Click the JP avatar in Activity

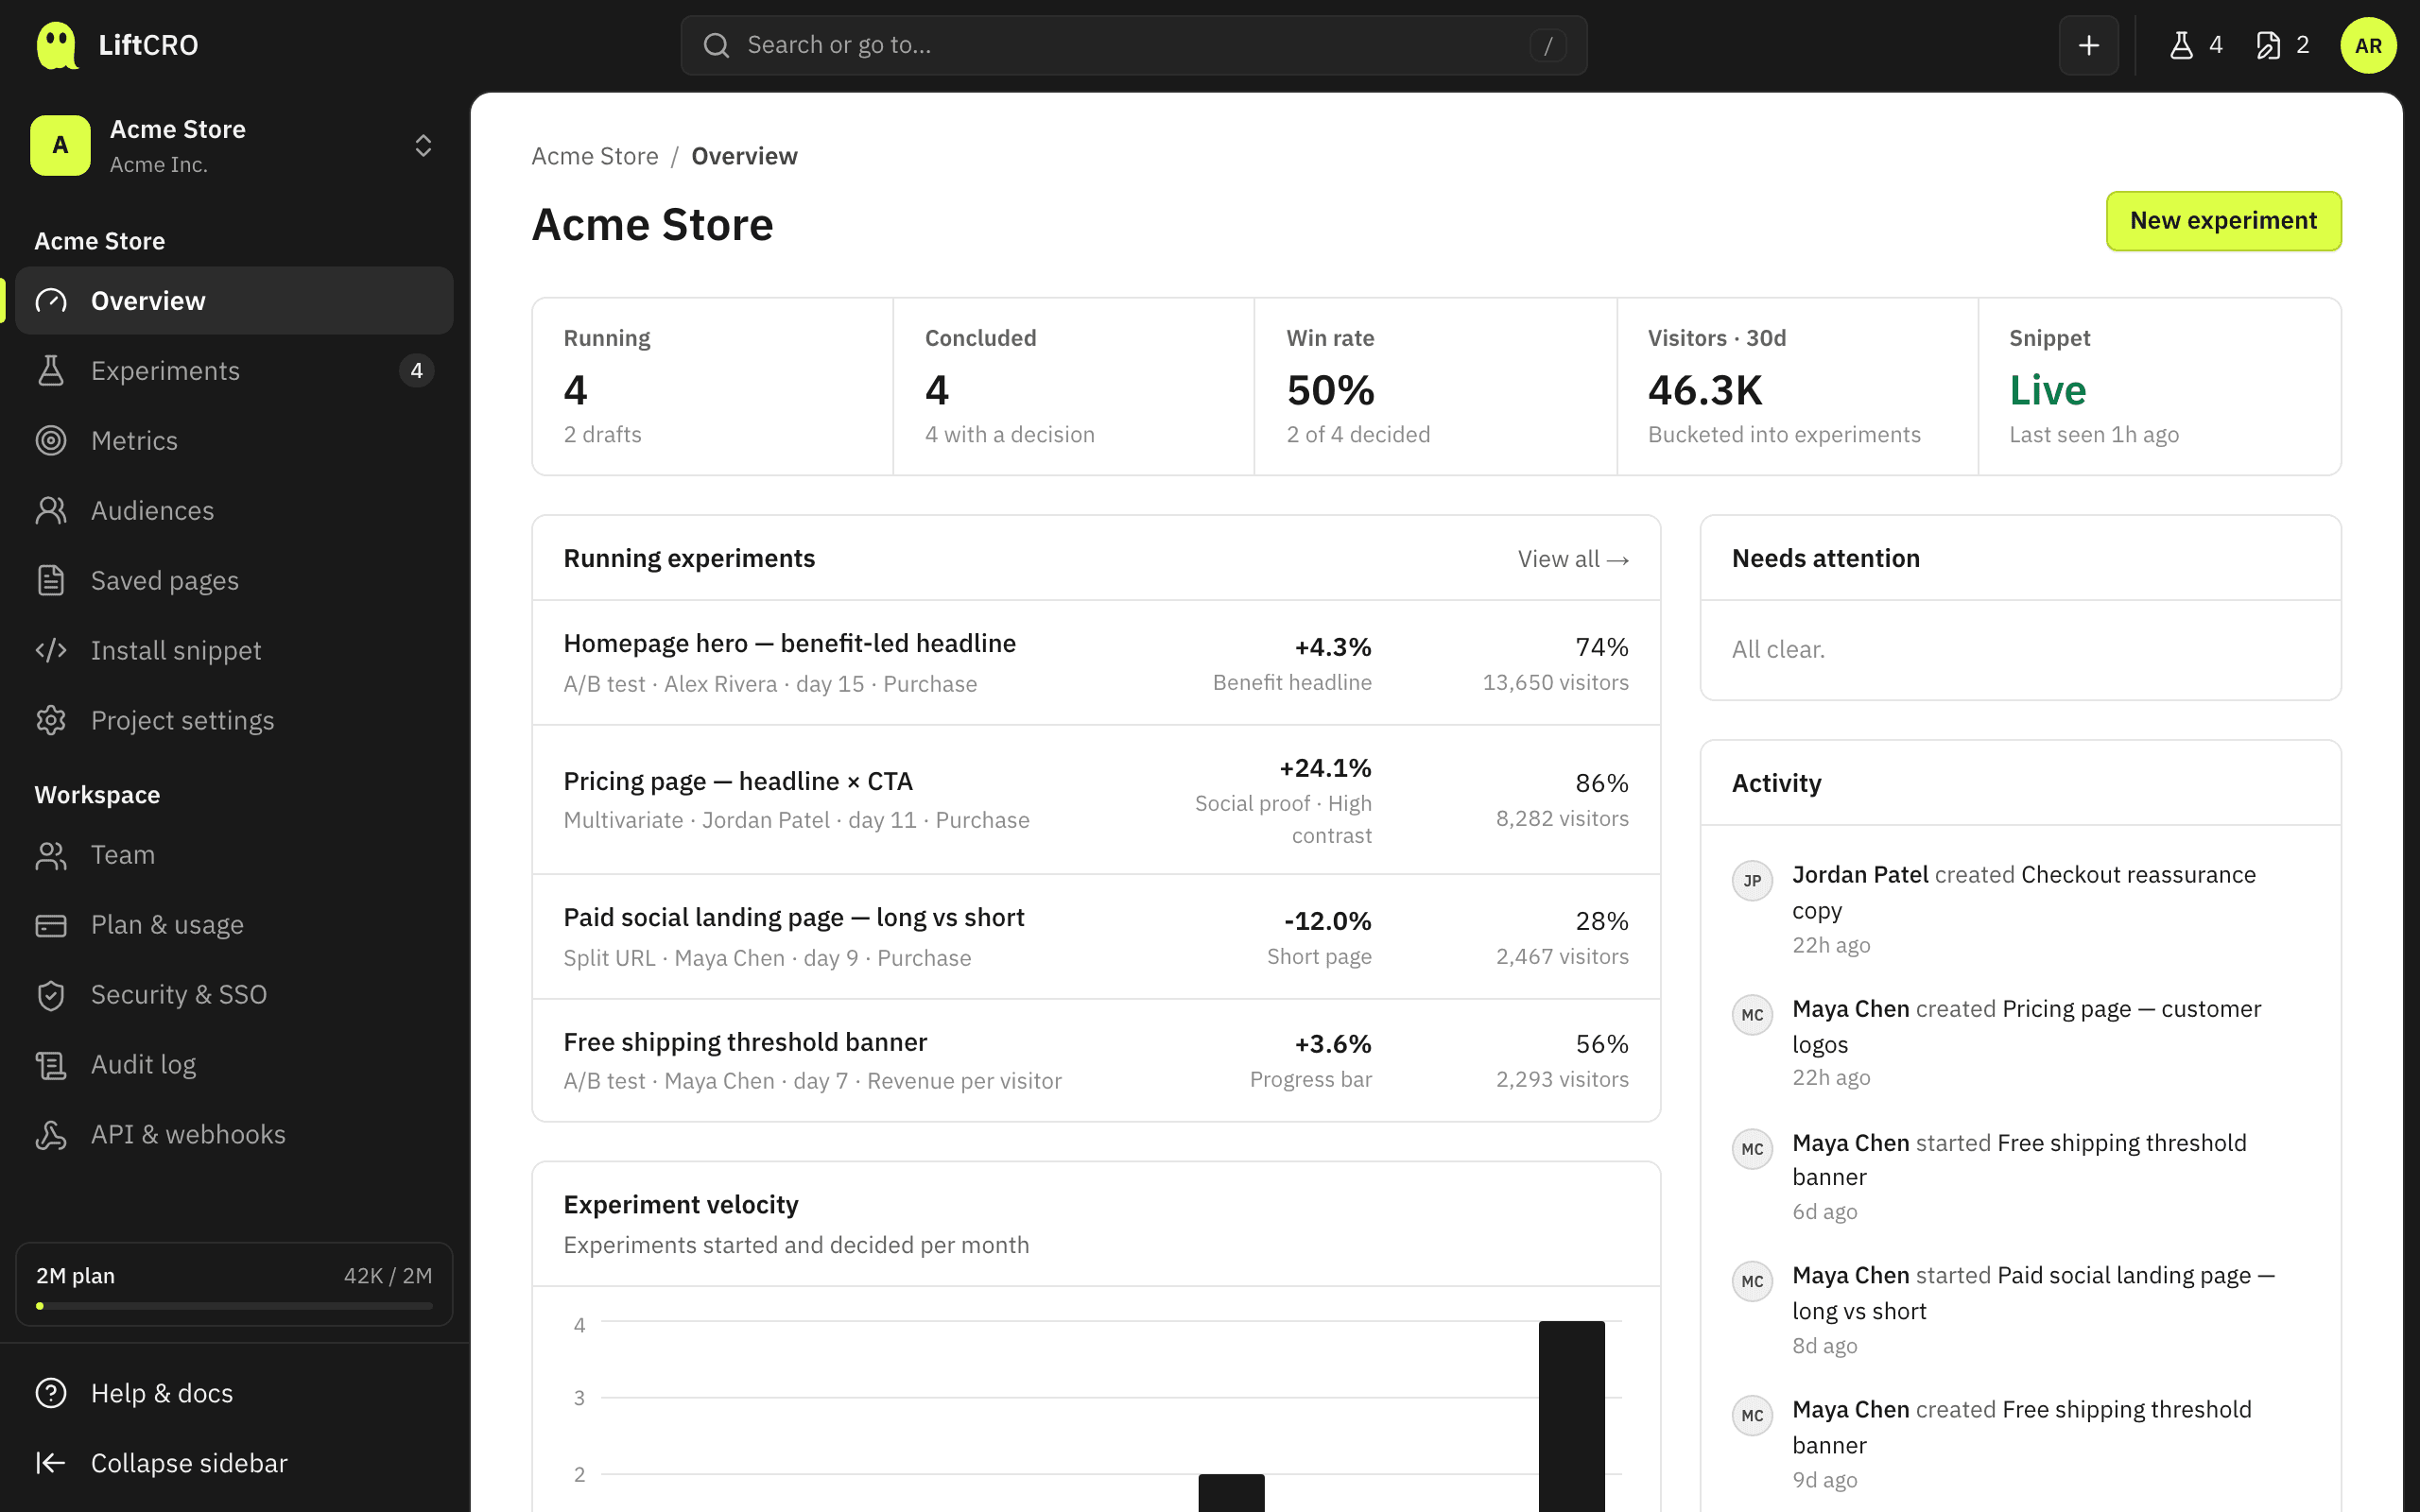1752,881
